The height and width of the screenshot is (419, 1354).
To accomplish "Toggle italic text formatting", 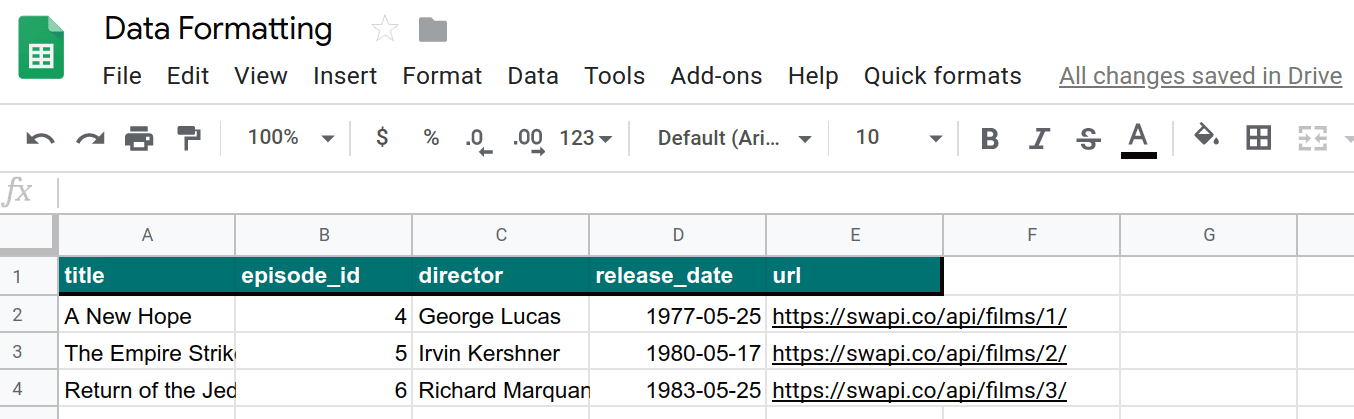I will pos(1040,139).
